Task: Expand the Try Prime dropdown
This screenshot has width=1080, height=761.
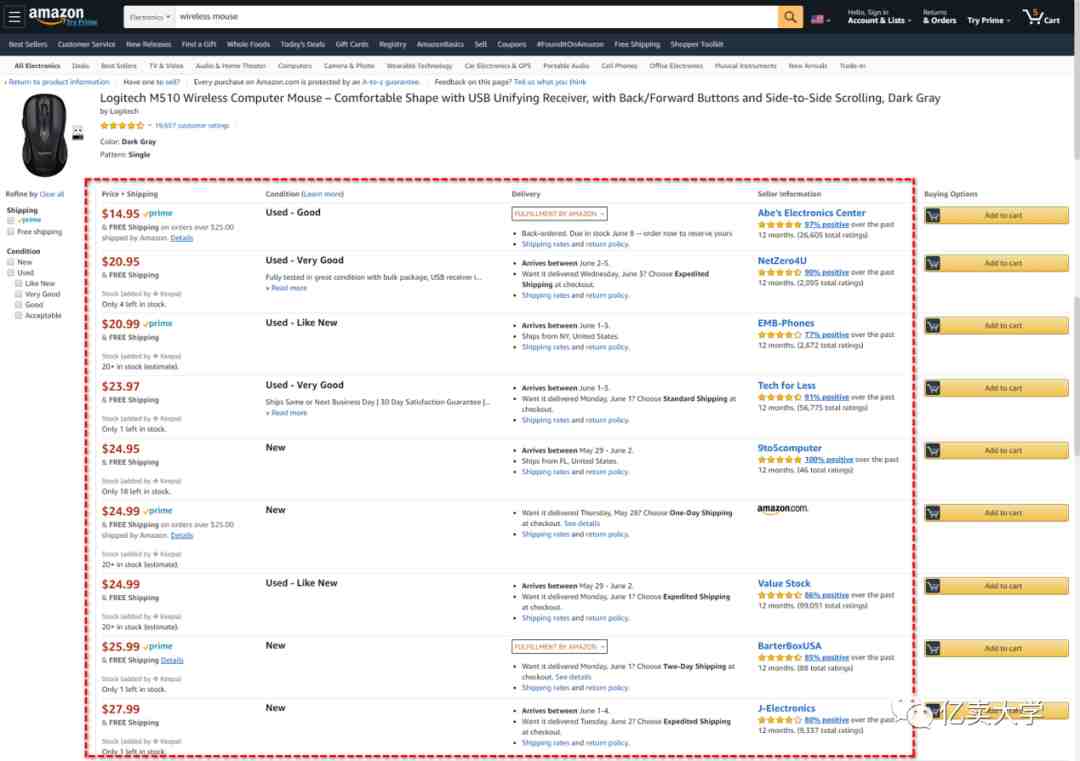Action: pos(988,20)
